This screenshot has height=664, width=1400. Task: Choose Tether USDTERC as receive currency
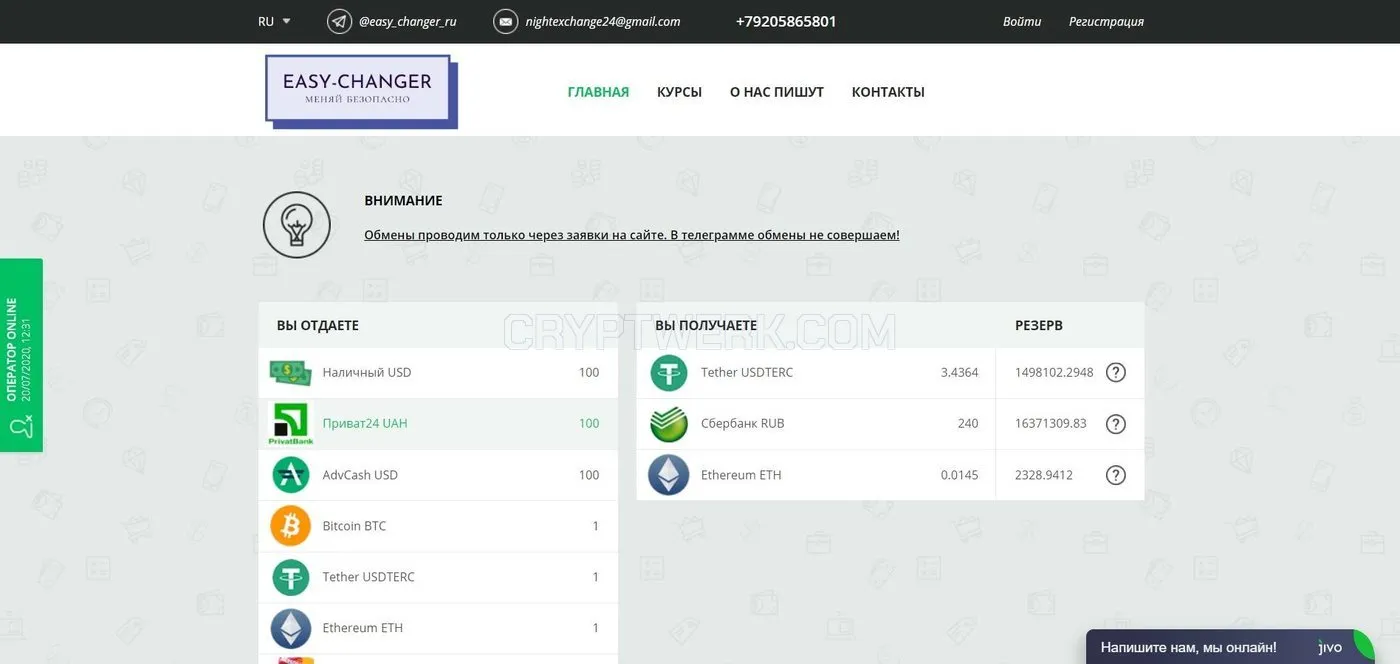click(890, 372)
